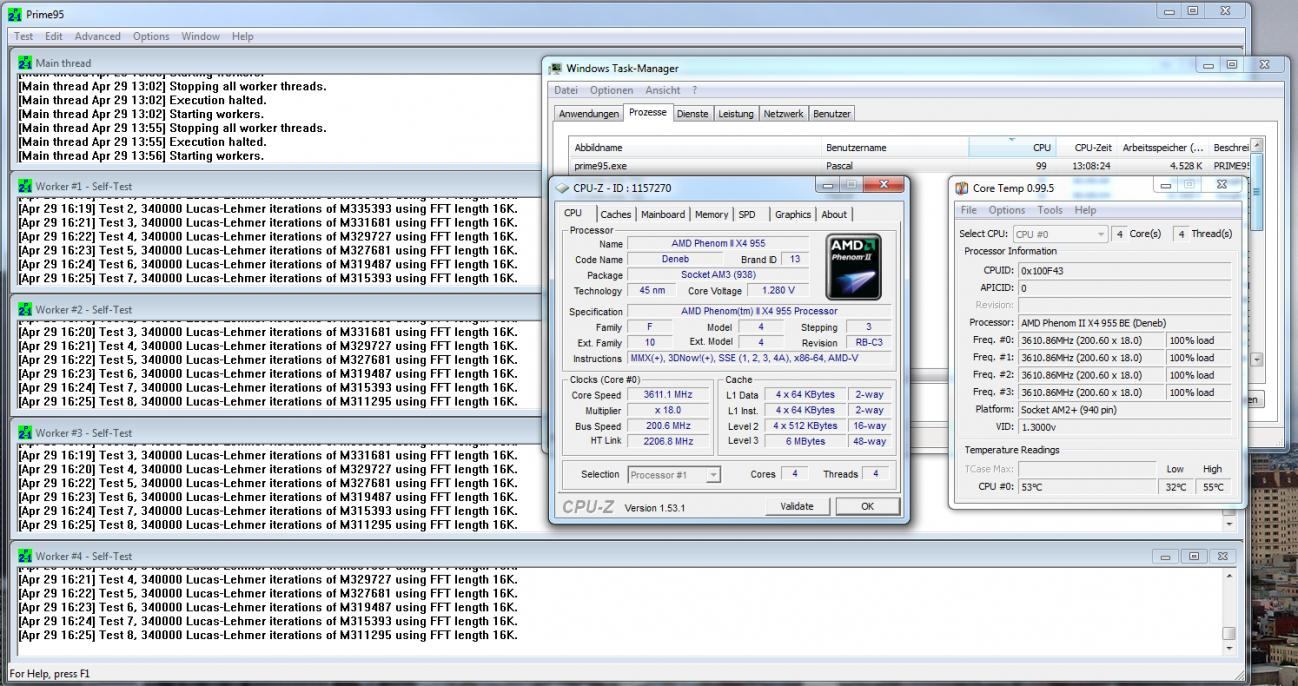This screenshot has height=686, width=1298.
Task: Click the Worker #3 Self-Test window icon
Action: click(24, 433)
